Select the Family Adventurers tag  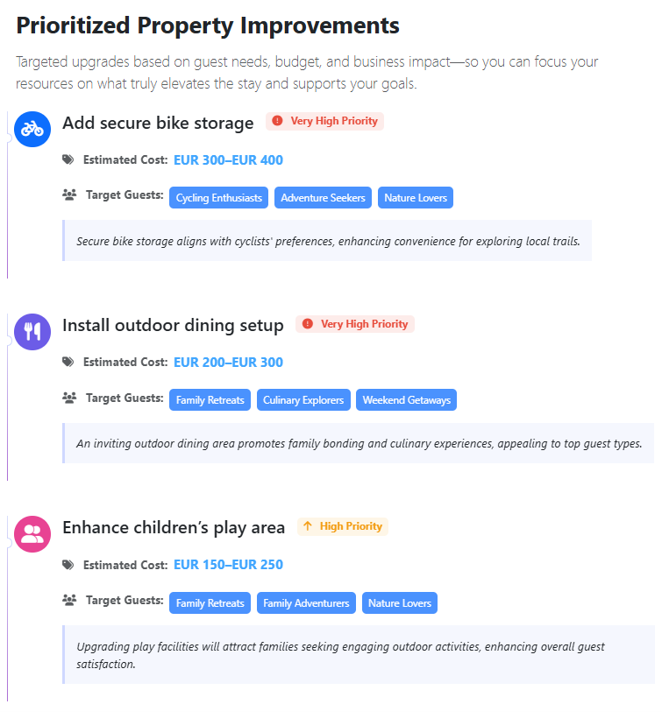[x=306, y=603]
